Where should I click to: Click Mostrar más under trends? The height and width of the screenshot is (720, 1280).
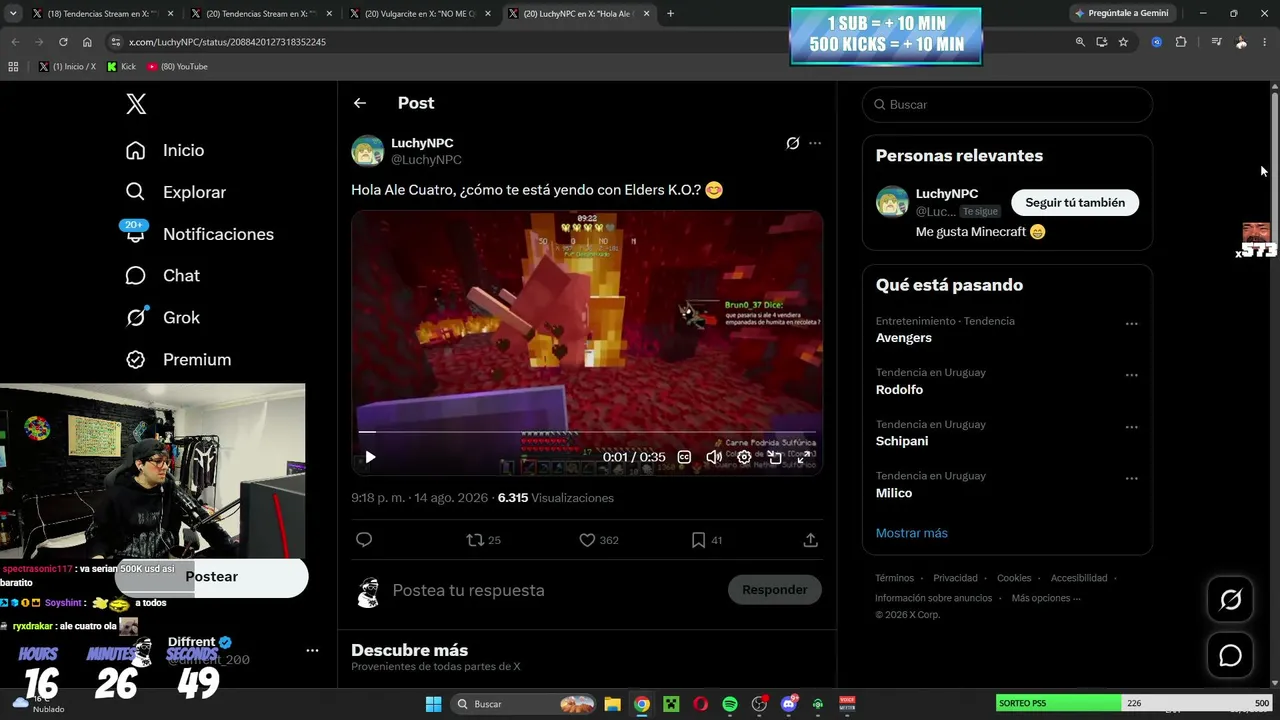[x=912, y=533]
